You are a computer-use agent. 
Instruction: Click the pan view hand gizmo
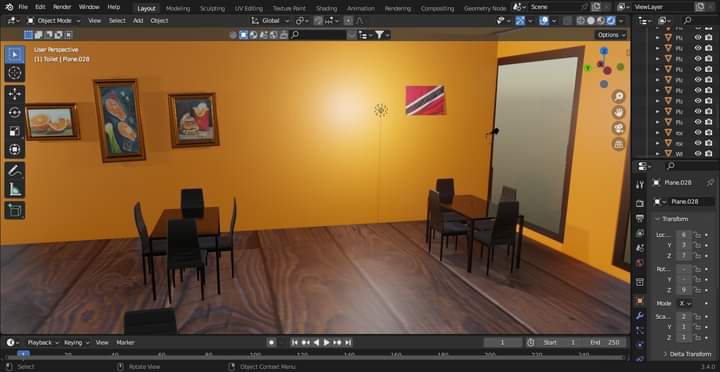(x=619, y=112)
